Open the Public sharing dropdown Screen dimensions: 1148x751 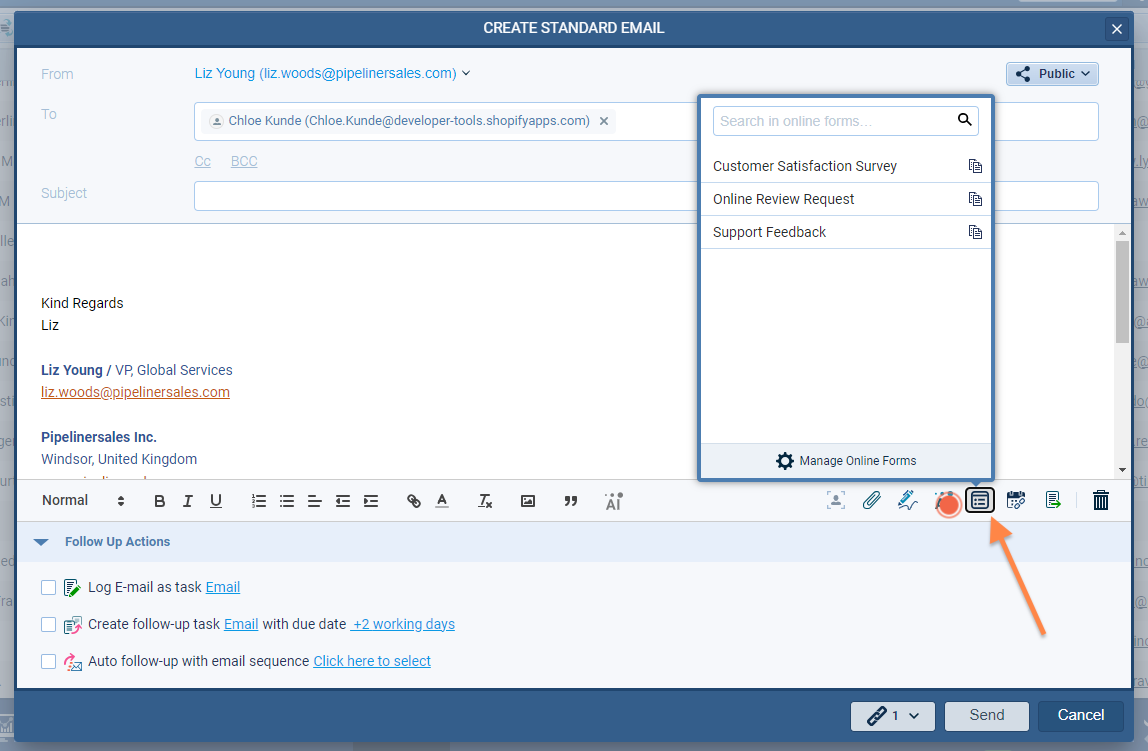click(x=1052, y=74)
